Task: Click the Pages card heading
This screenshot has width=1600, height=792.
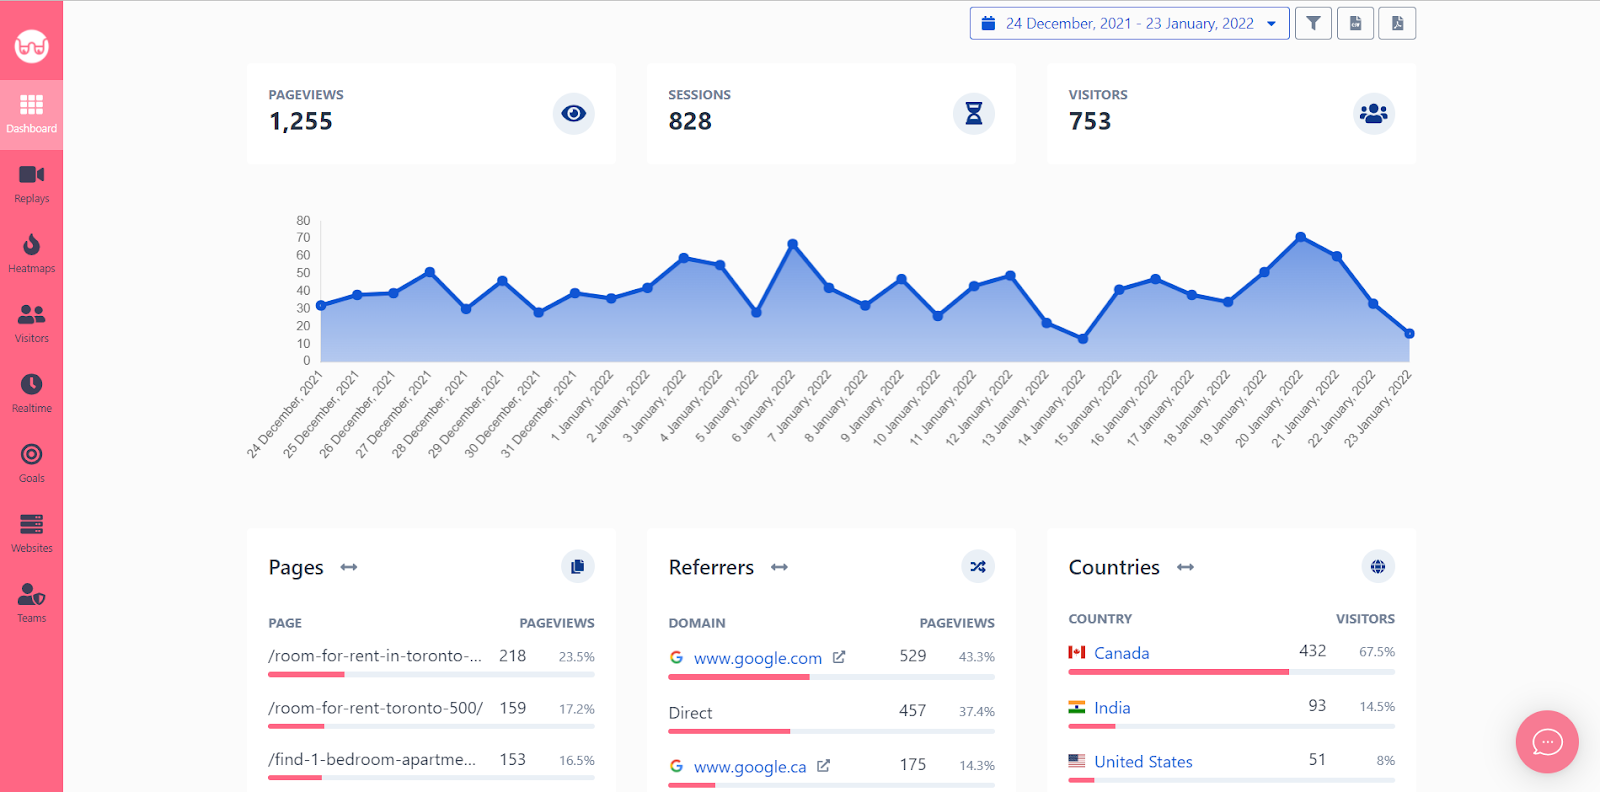Action: point(296,567)
